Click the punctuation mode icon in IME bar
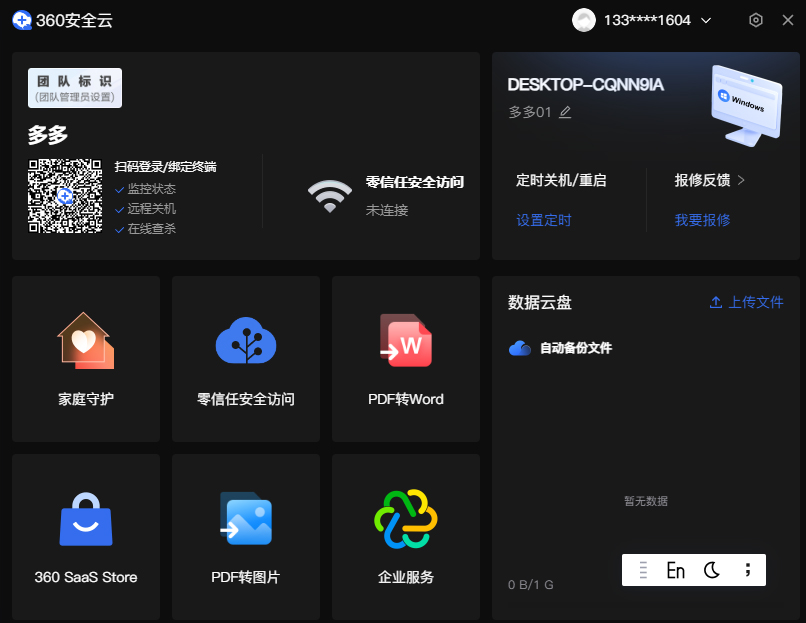This screenshot has width=806, height=623. [x=748, y=570]
